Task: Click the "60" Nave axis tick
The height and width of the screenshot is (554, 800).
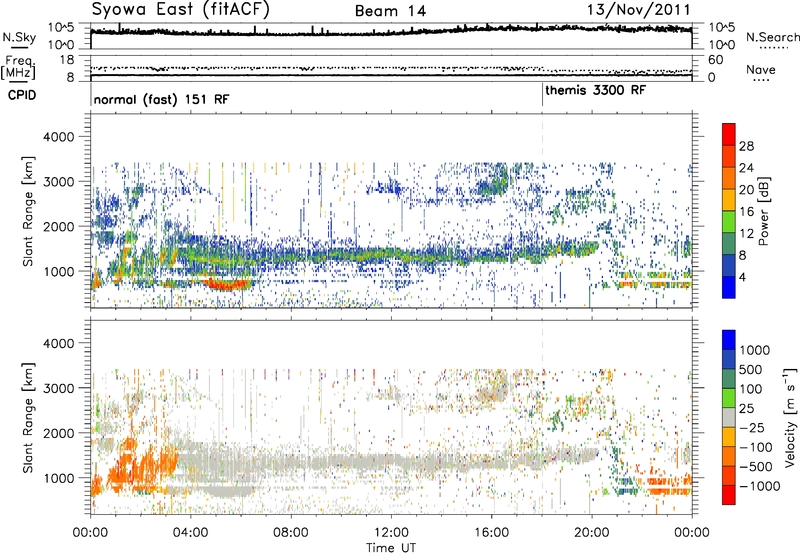Action: [716, 60]
